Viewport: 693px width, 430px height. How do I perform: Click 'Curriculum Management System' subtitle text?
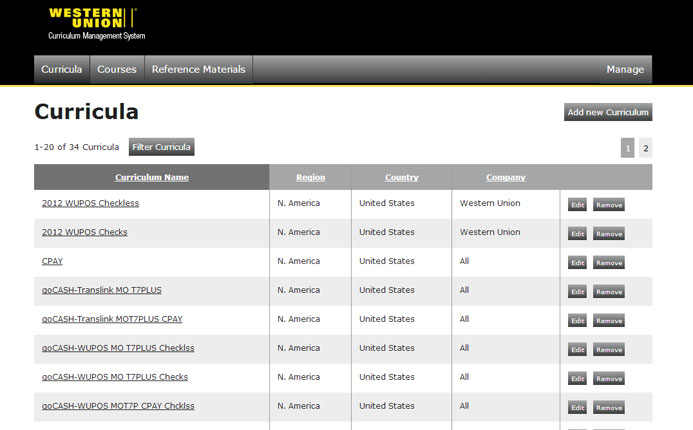click(97, 36)
